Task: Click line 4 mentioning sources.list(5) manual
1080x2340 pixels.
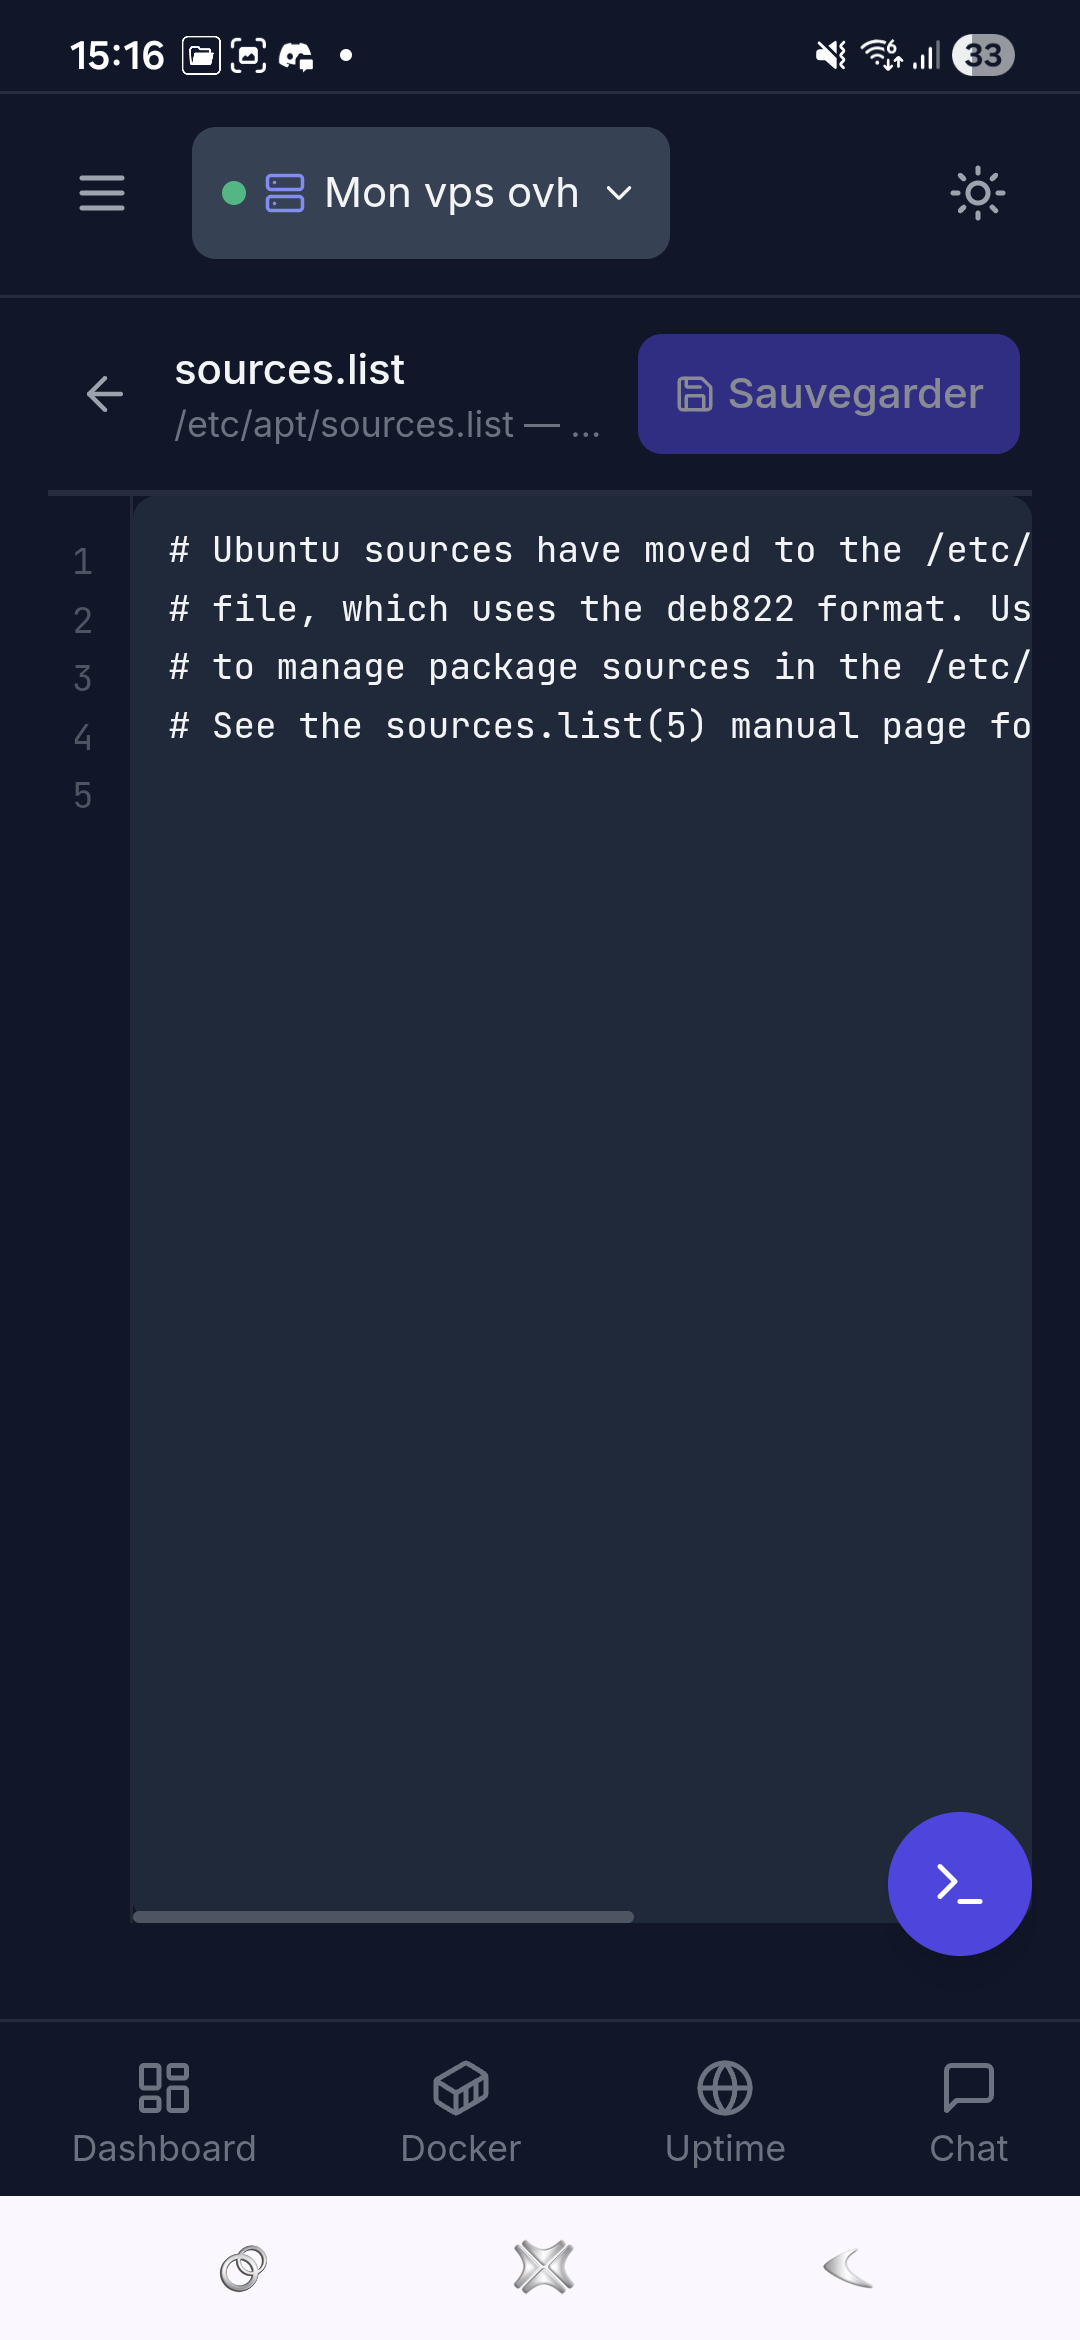Action: pos(600,726)
